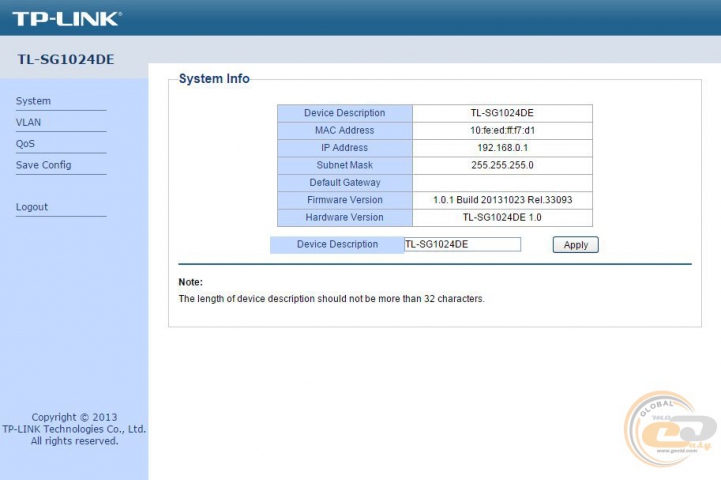Open the System menu in the sidebar
The width and height of the screenshot is (721, 480).
click(33, 101)
